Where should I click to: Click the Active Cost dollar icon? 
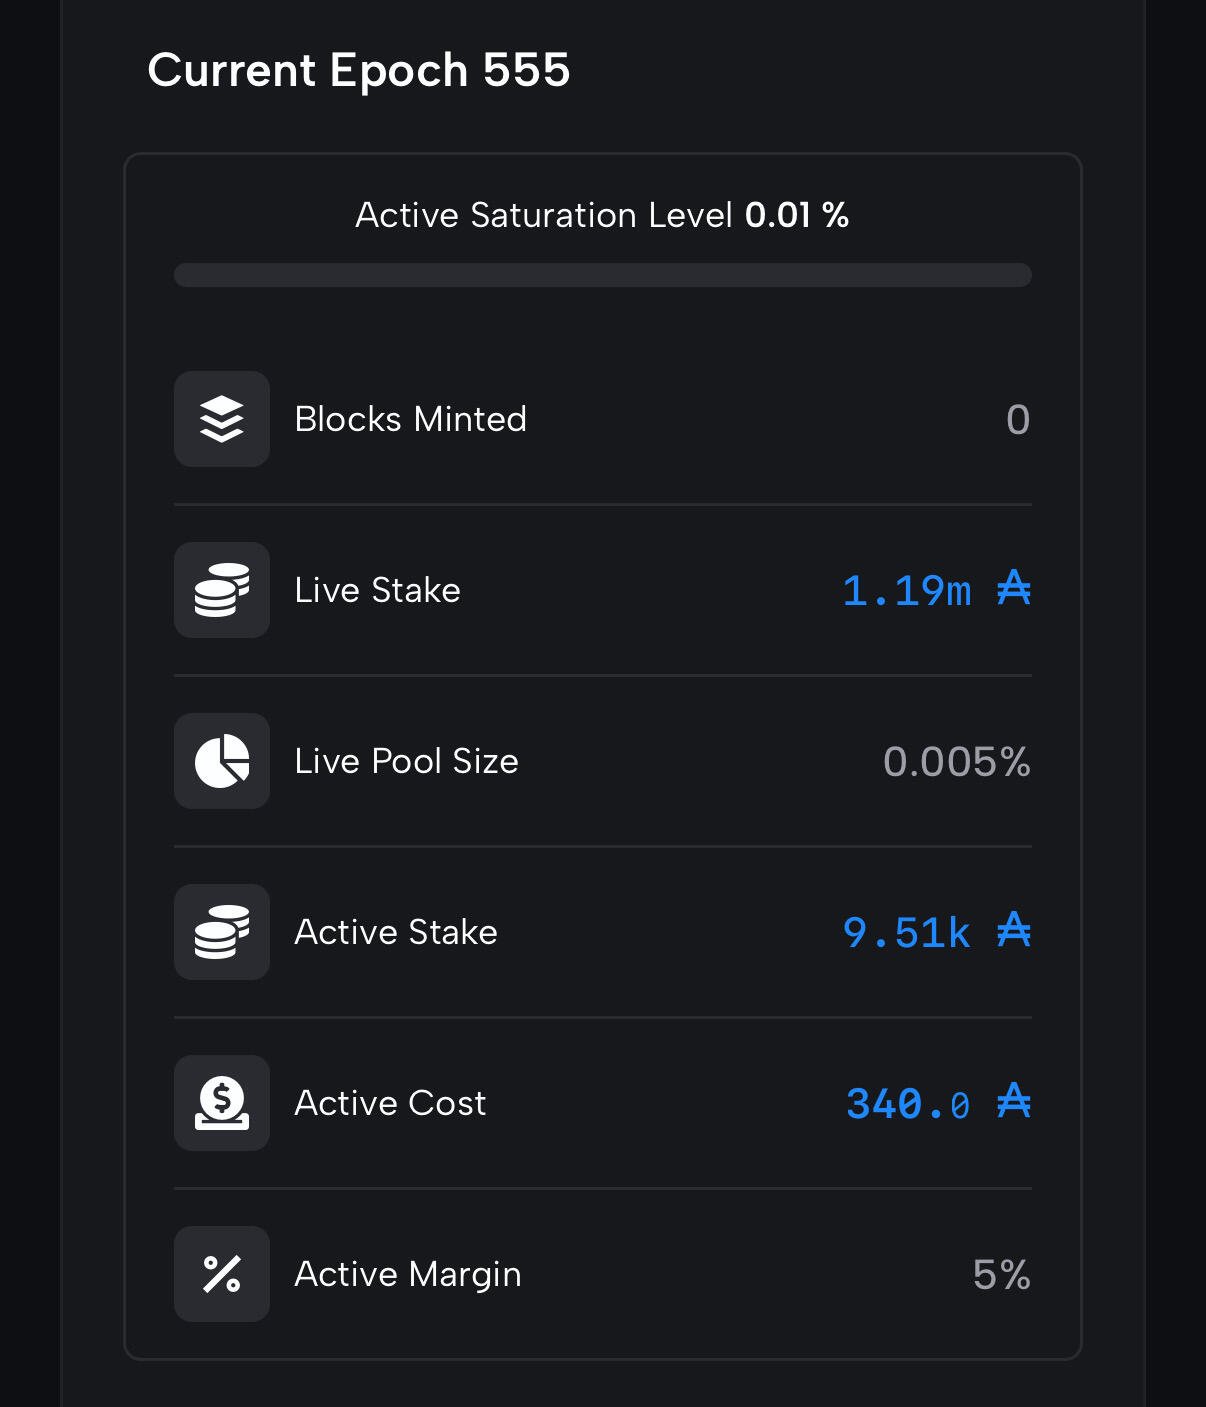tap(222, 1103)
